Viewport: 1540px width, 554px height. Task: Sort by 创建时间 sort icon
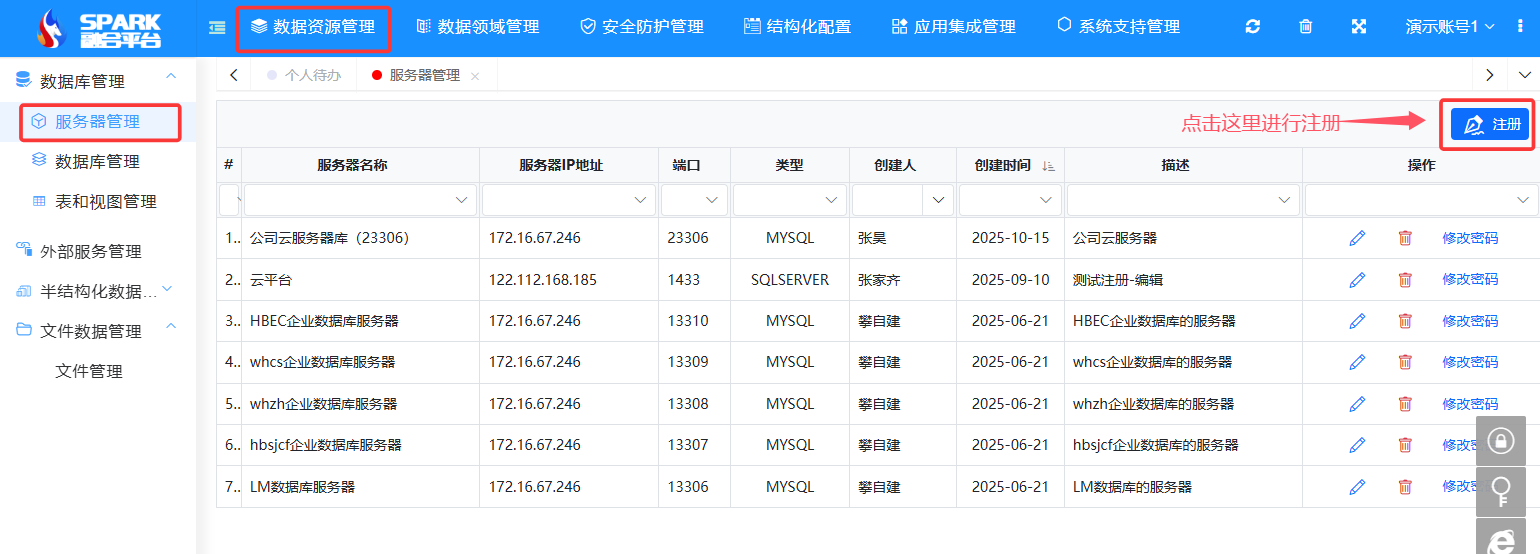click(1048, 166)
